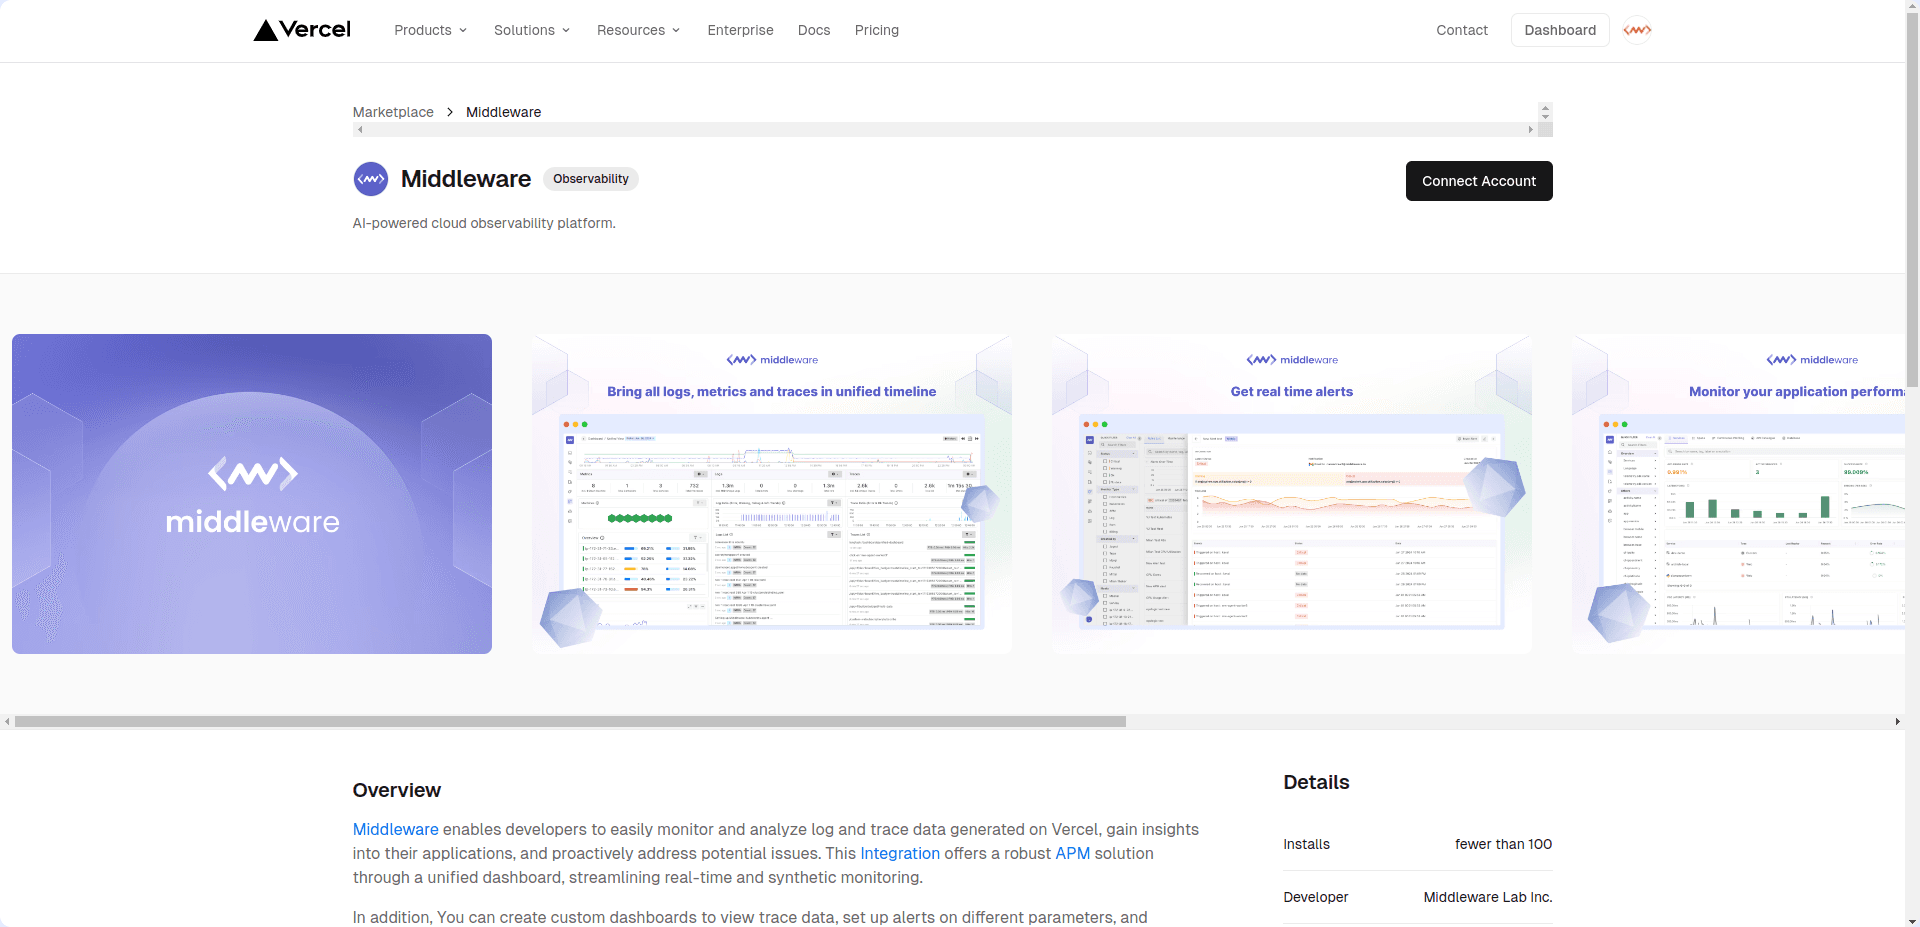1920x927 pixels.
Task: Expand the Resources dropdown menu
Action: [x=638, y=30]
